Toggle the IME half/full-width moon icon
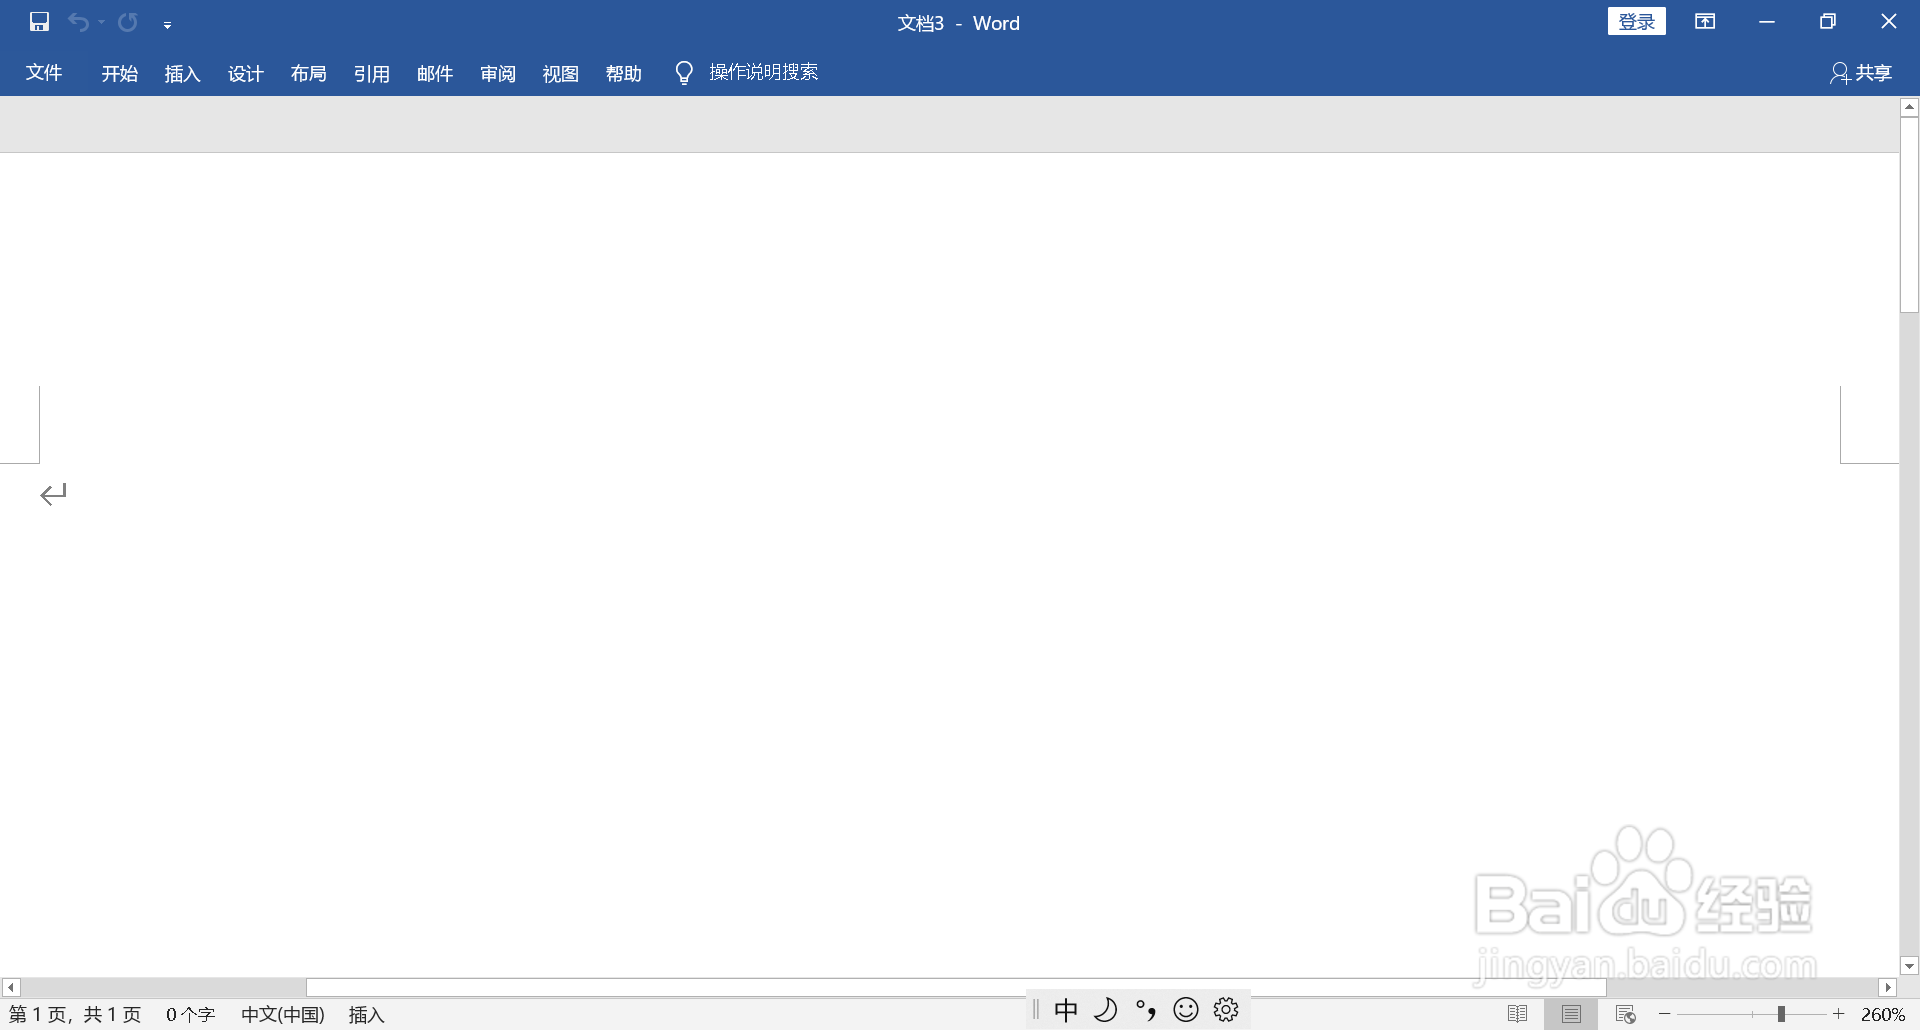This screenshot has height=1030, width=1920. tap(1106, 1010)
